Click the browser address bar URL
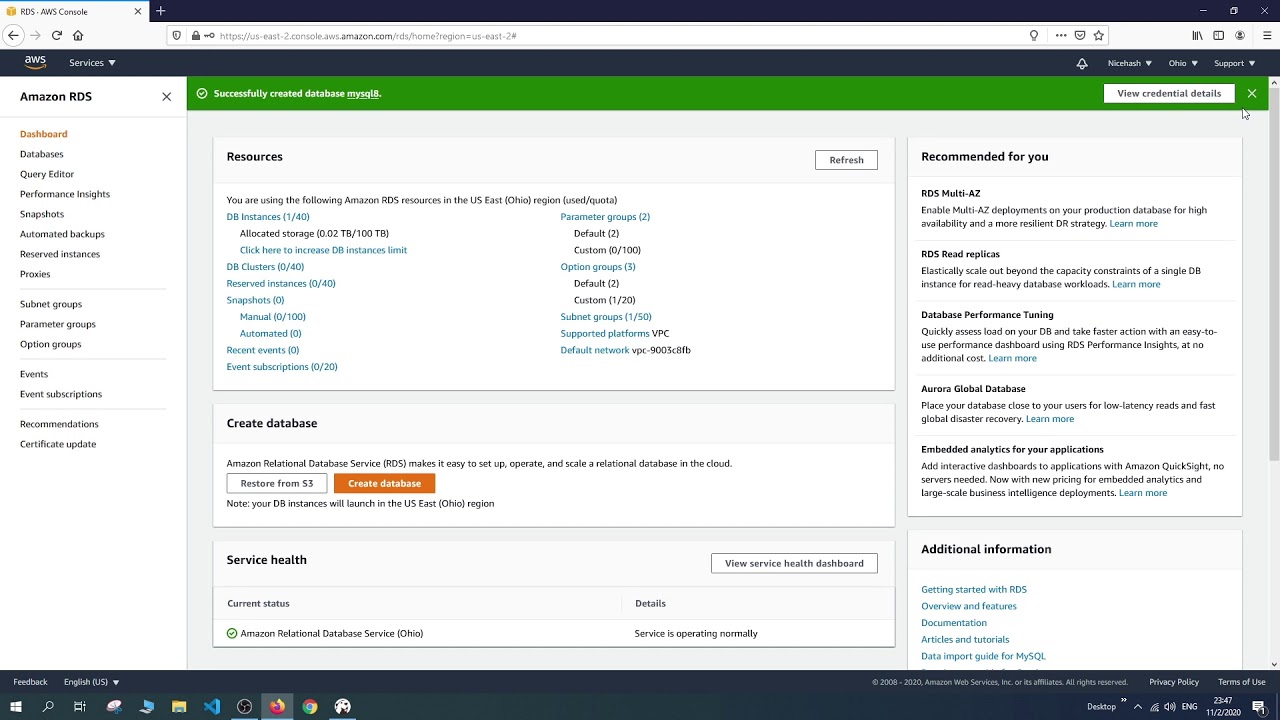 368,36
